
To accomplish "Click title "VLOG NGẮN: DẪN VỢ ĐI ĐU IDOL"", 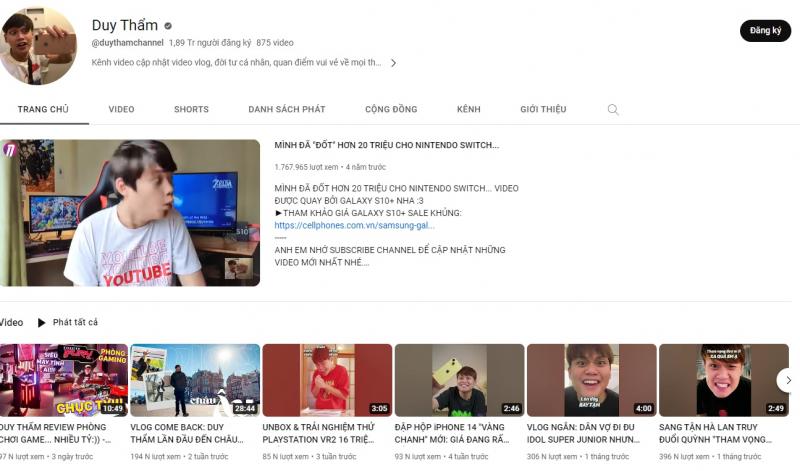I will 583,433.
